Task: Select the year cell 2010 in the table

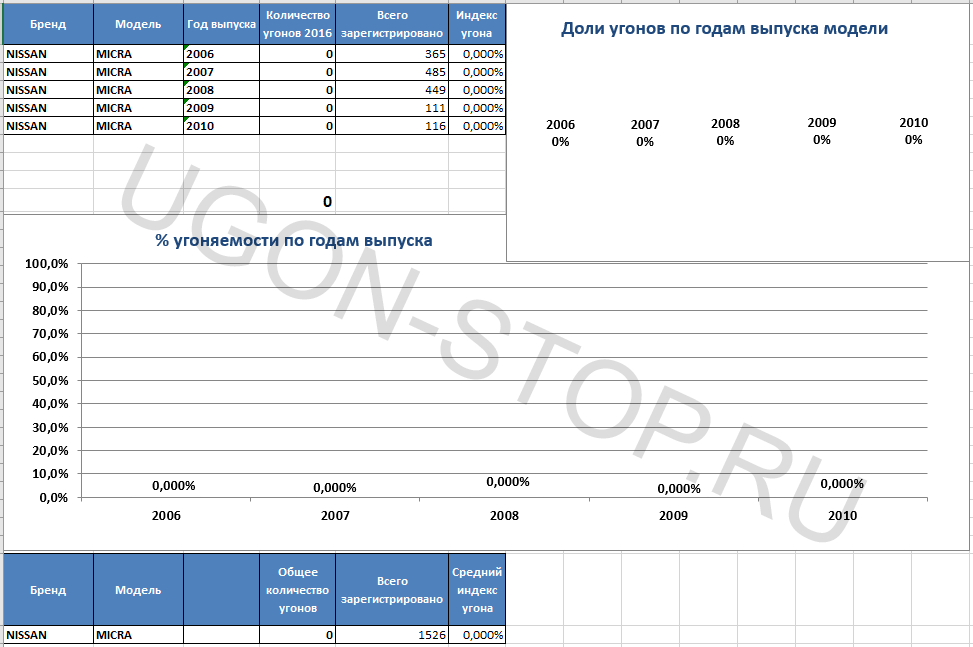Action: [x=222, y=126]
